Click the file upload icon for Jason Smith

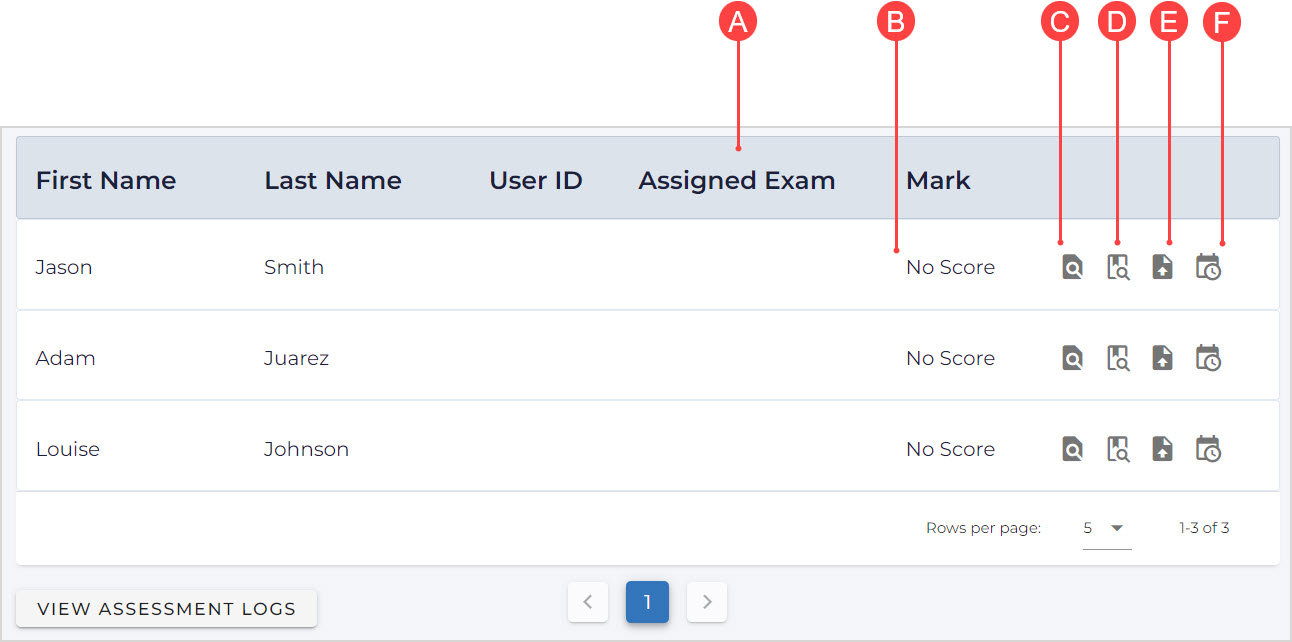1162,268
